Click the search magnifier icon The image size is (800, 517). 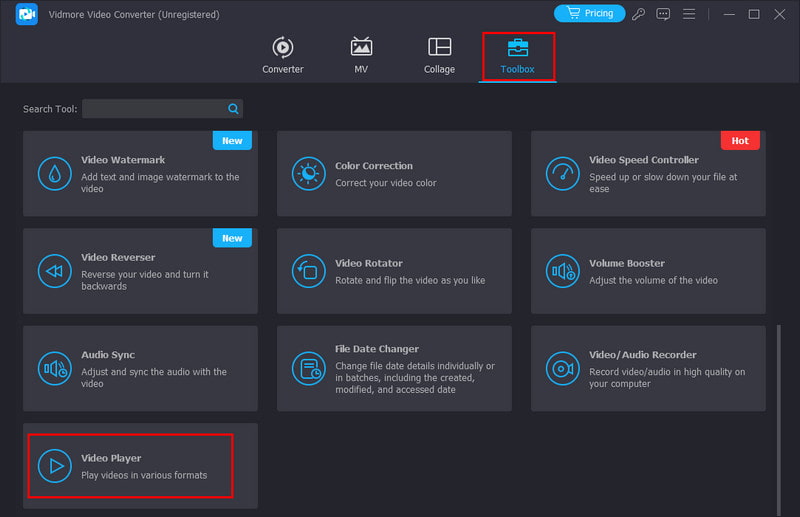pos(233,109)
